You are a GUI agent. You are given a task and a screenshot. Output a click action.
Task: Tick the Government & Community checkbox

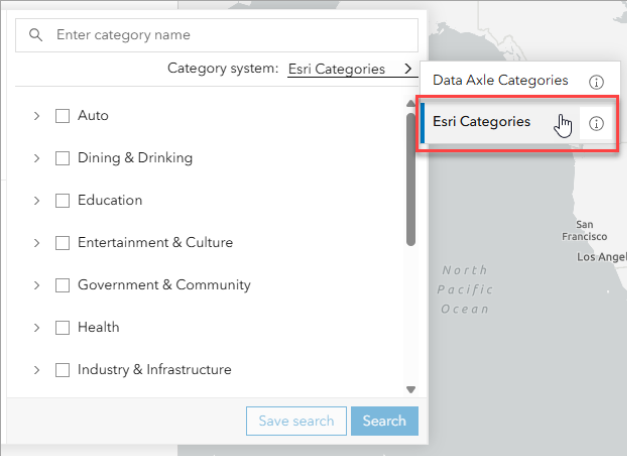[x=62, y=285]
